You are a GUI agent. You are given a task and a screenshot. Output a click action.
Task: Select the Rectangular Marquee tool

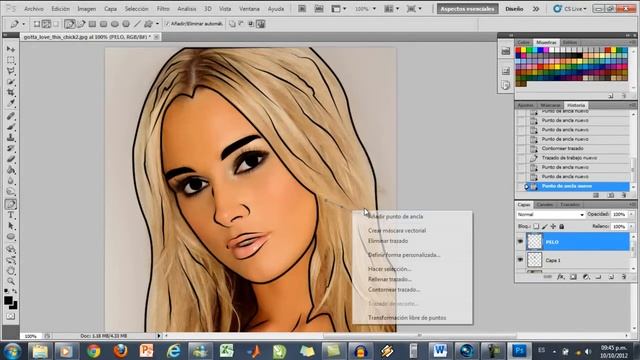(x=11, y=60)
